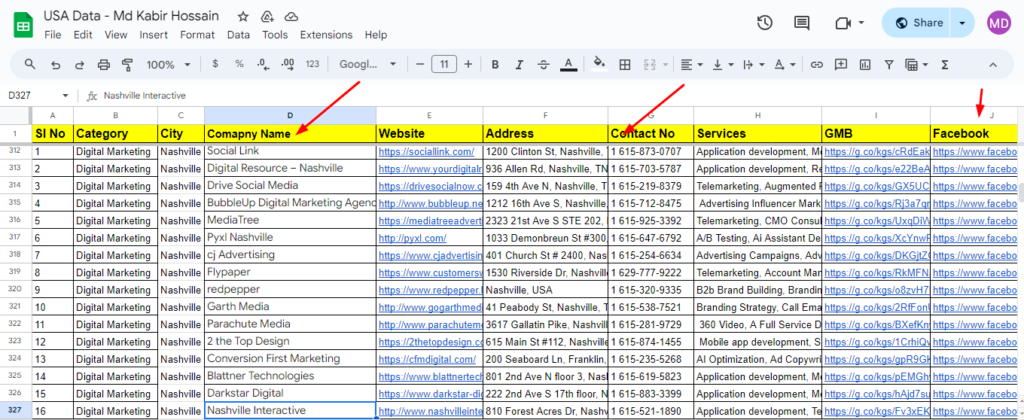Open vertical align dropdown
The image size is (1024, 420).
[x=722, y=64]
